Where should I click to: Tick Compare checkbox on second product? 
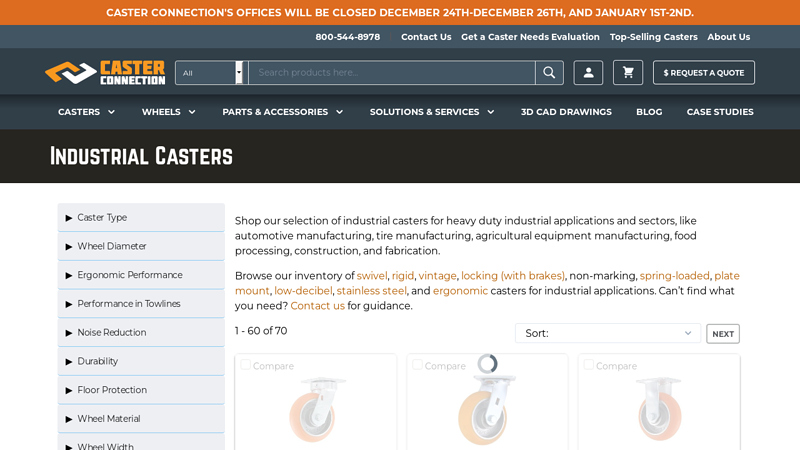coord(418,365)
